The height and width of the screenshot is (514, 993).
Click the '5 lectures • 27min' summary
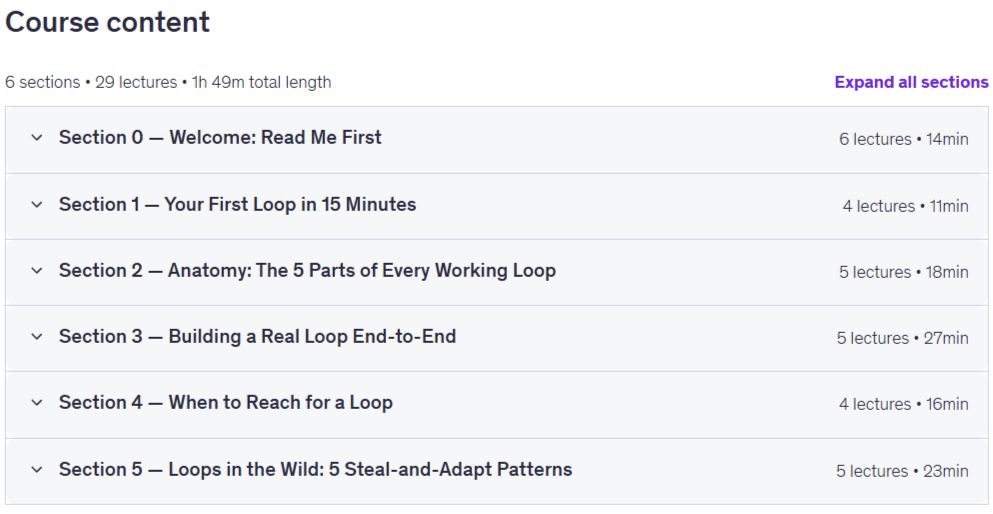click(x=902, y=338)
